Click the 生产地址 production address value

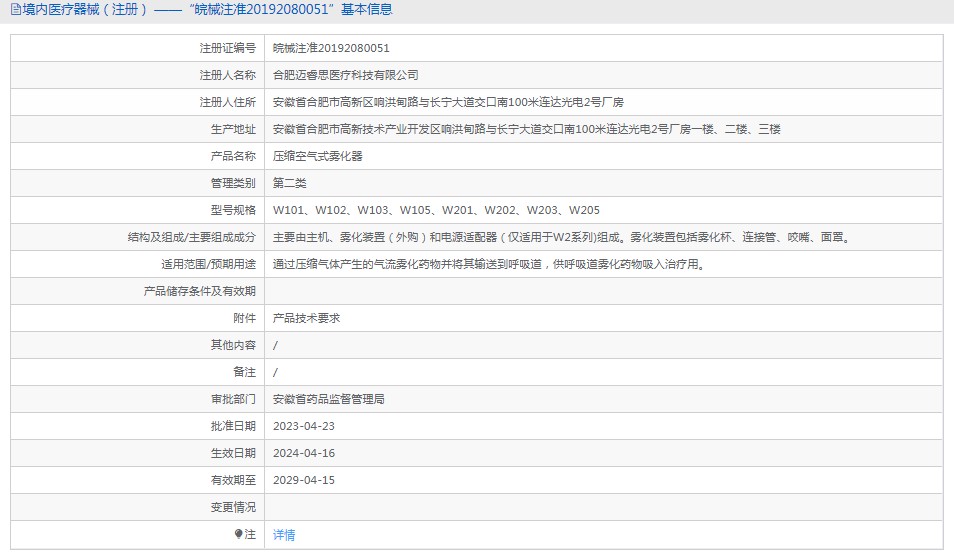tap(527, 129)
